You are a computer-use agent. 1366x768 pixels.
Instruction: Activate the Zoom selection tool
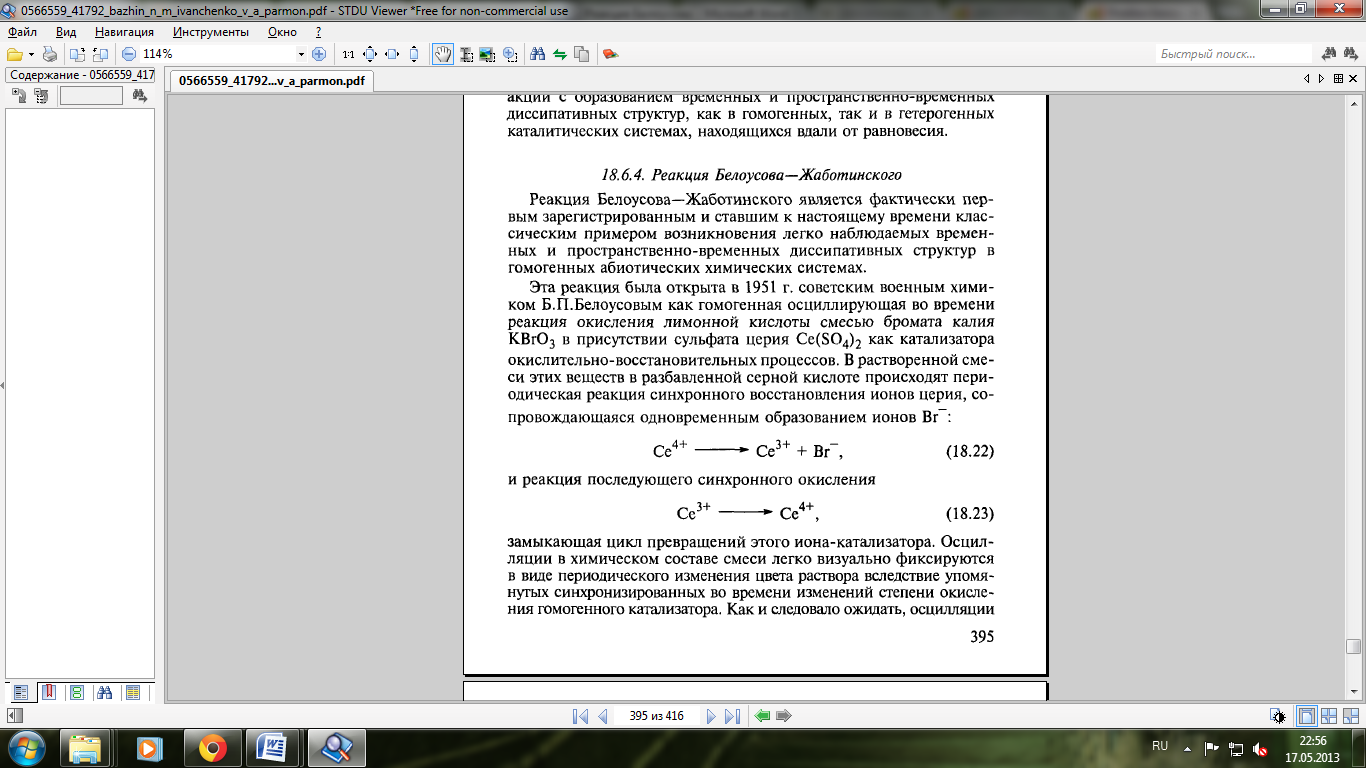pyautogui.click(x=510, y=54)
